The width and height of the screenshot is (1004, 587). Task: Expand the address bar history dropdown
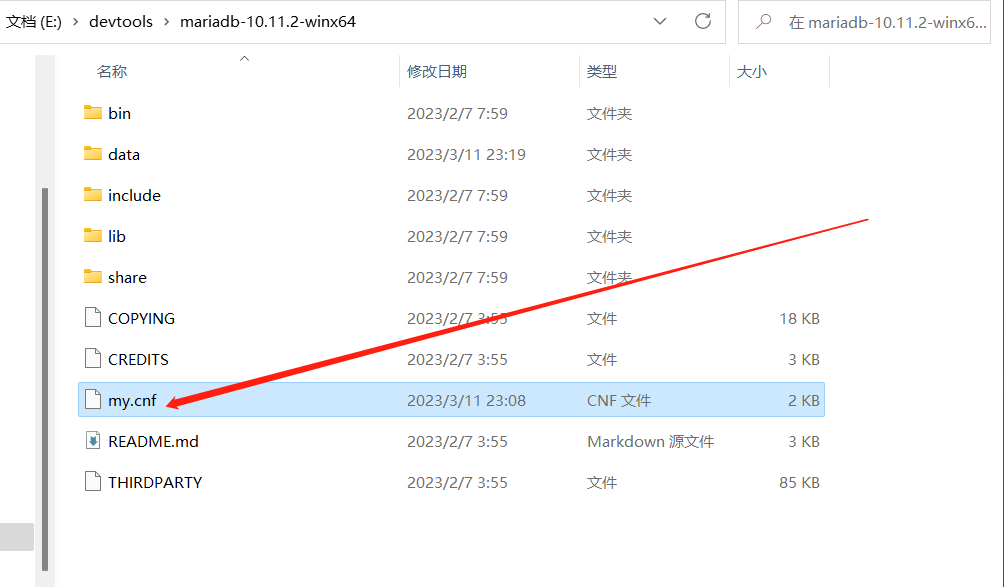point(660,21)
